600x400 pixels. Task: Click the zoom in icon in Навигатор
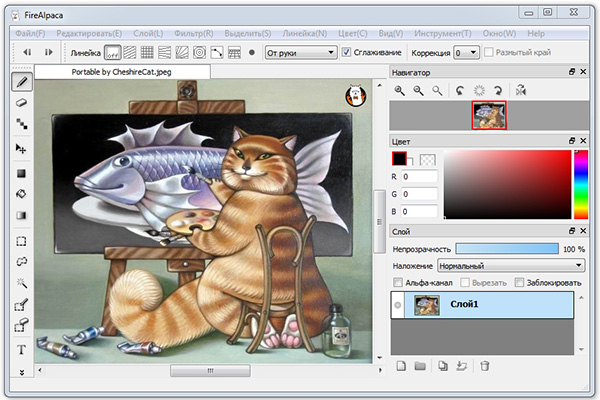pyautogui.click(x=399, y=91)
